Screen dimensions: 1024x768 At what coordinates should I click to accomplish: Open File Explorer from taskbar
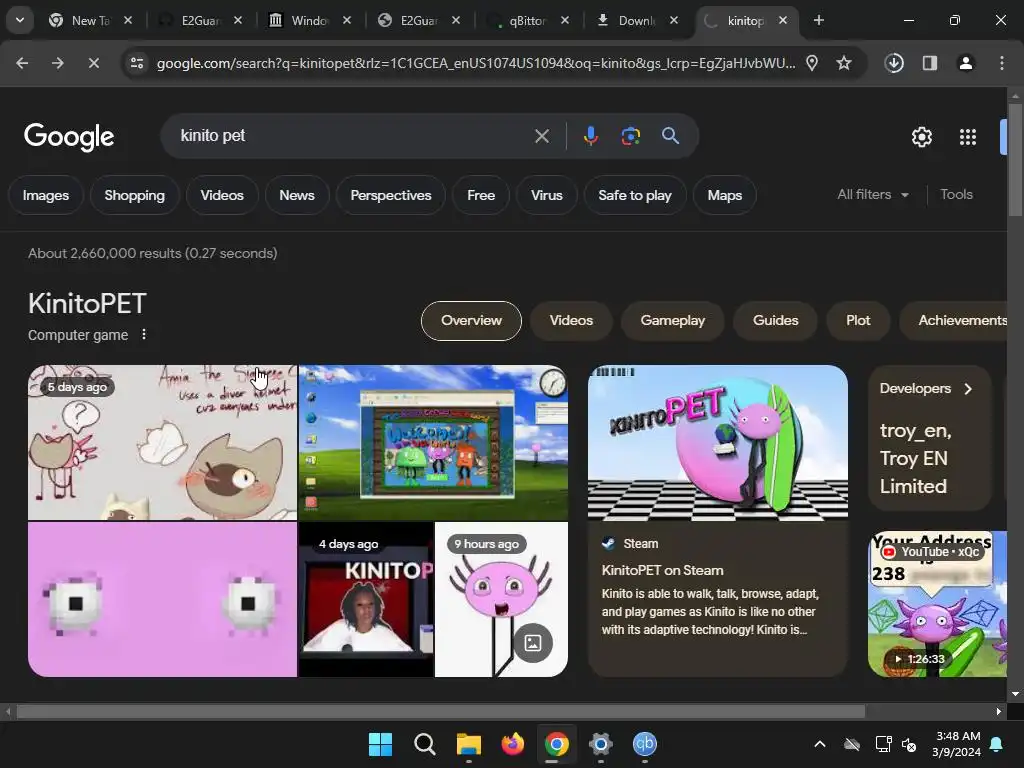[x=468, y=744]
